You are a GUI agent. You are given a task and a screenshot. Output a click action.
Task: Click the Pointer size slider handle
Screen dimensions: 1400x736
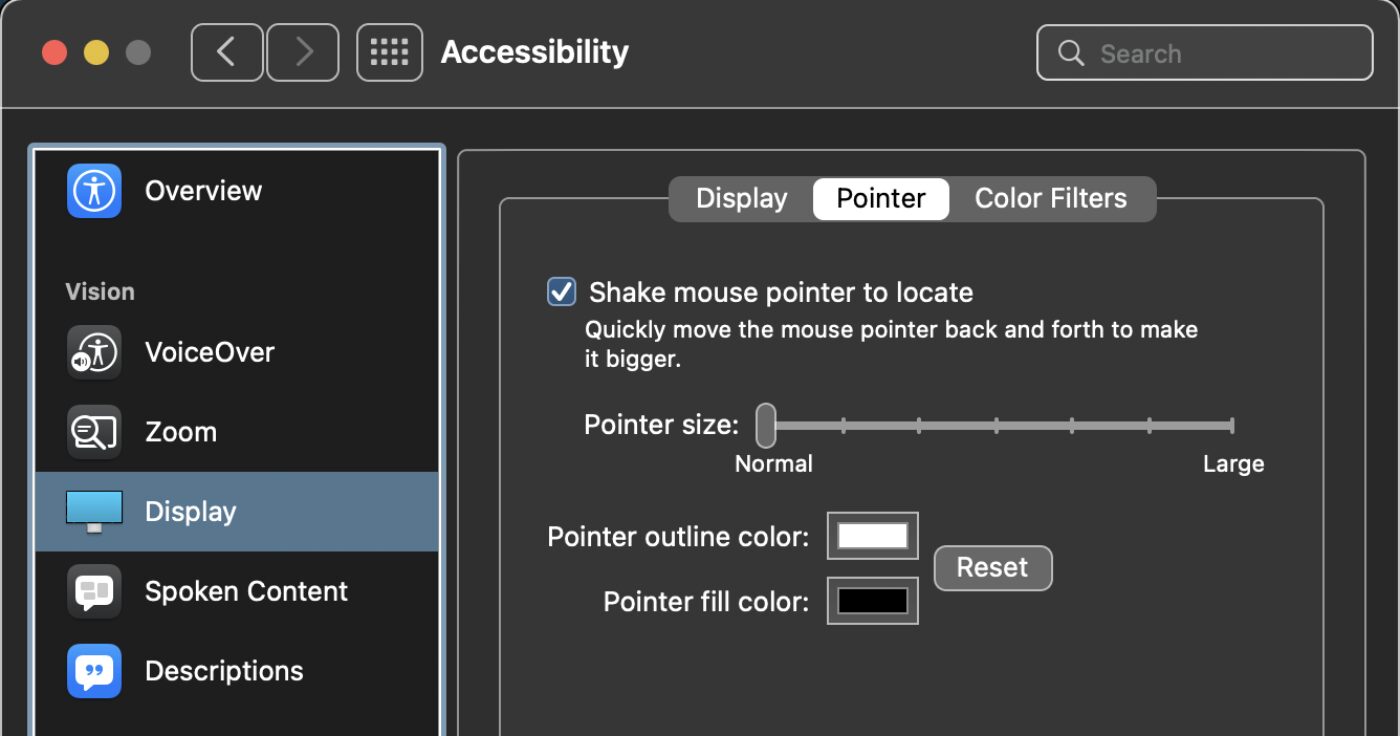(x=766, y=425)
